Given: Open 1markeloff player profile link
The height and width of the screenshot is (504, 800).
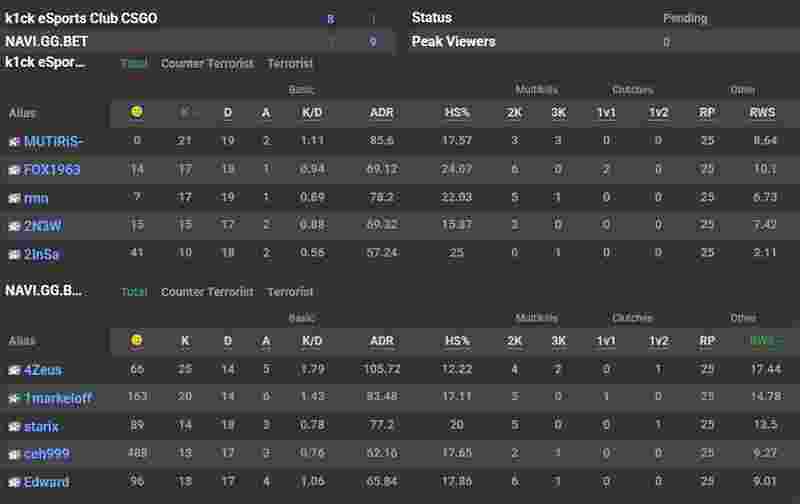Looking at the screenshot, I should coord(57,398).
